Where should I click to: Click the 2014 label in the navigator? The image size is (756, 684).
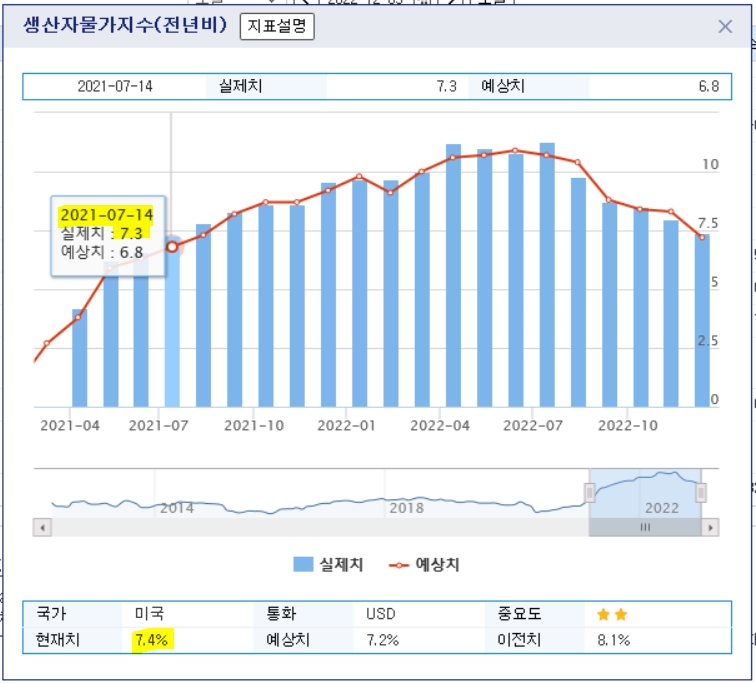coord(177,508)
